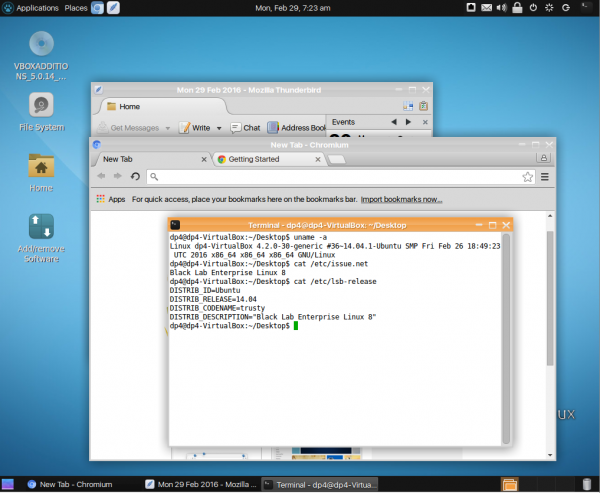Screen dimensions: 600x493
Task: Open the Chromium hamburger menu
Action: [545, 176]
